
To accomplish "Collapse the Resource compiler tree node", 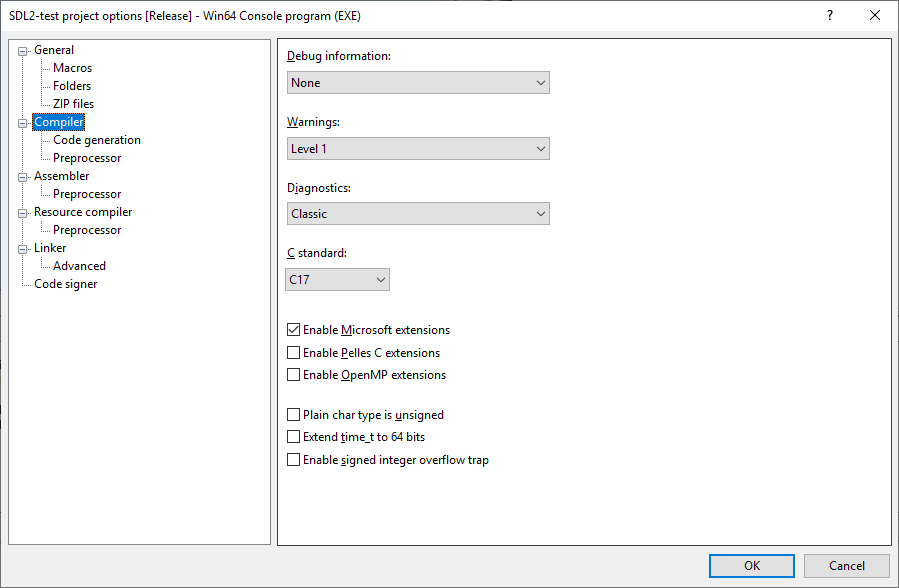I will tap(22, 213).
